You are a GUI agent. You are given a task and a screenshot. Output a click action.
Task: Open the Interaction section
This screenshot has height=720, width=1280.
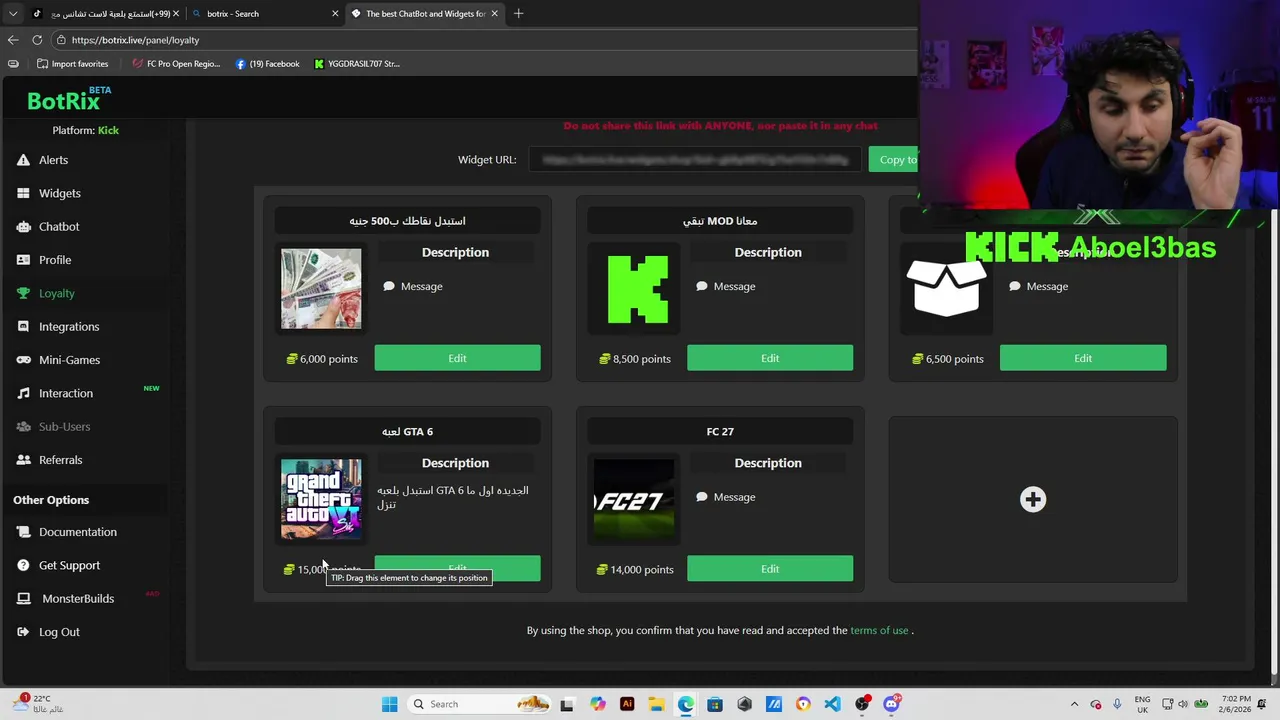tap(55, 393)
